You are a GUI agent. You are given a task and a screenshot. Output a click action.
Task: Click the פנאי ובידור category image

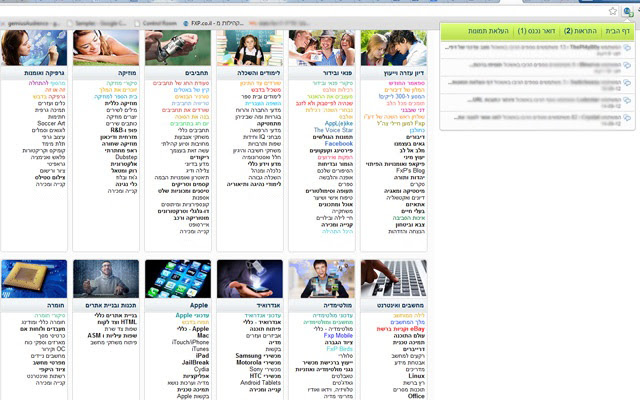322,48
